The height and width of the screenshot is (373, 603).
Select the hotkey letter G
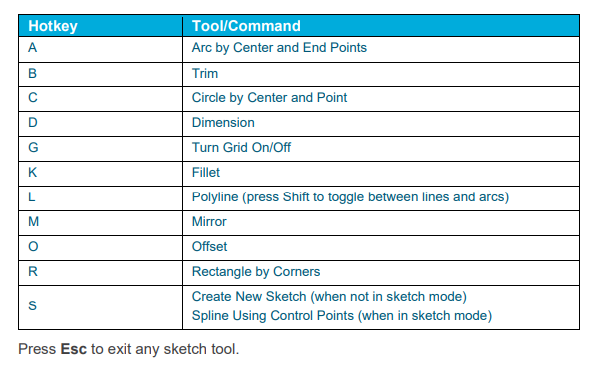click(x=33, y=148)
